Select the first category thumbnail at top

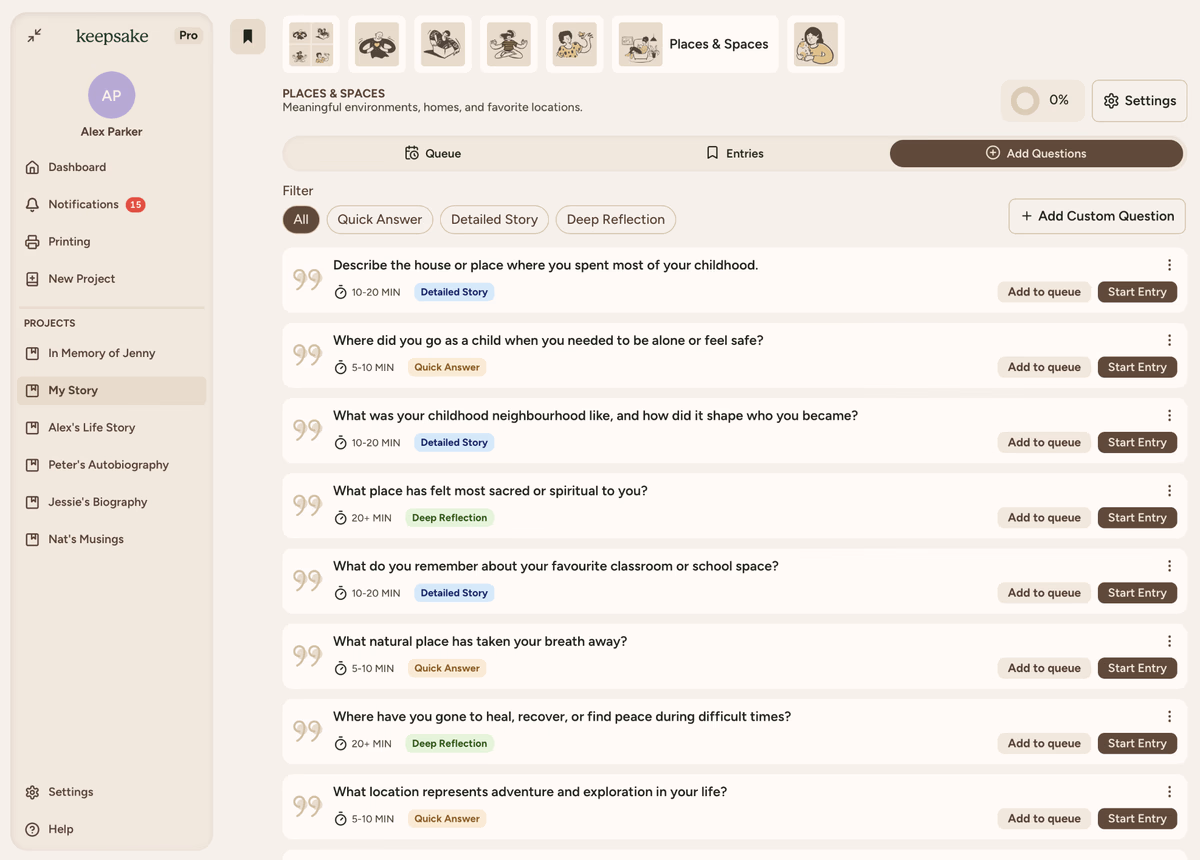311,45
